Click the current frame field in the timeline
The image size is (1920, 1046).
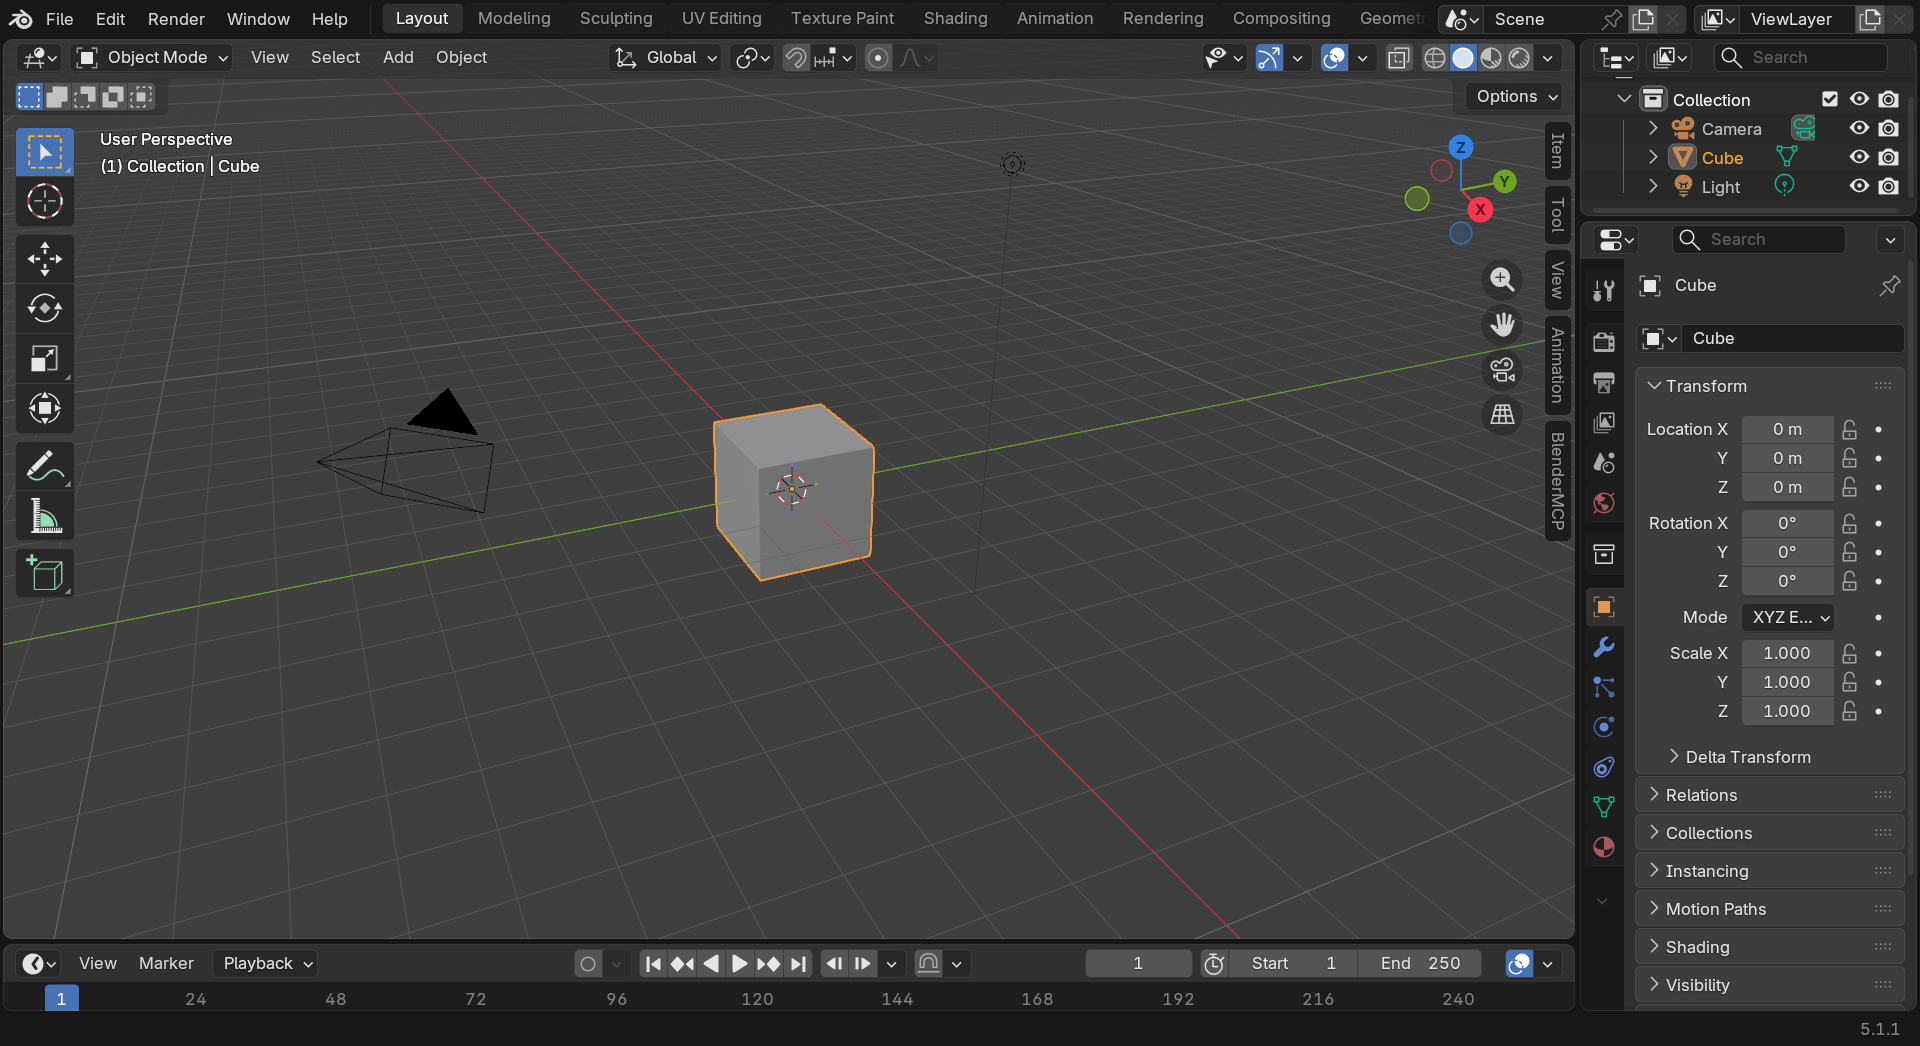tap(1138, 963)
